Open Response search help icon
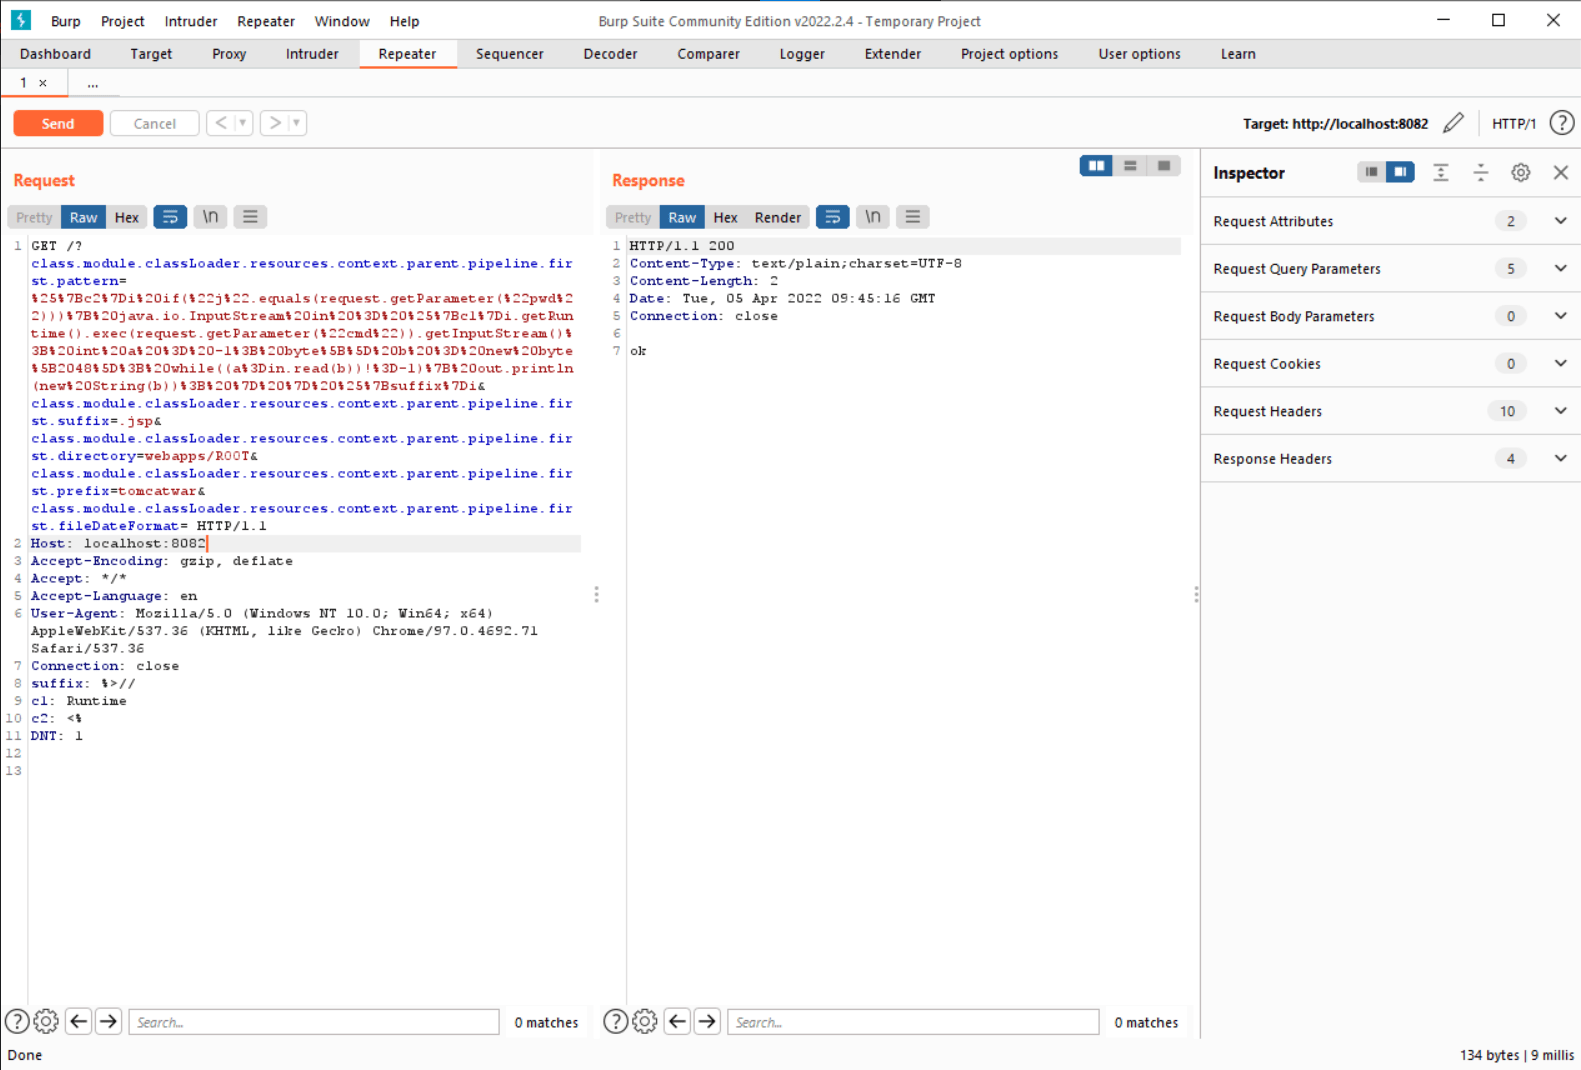Viewport: 1581px width, 1070px height. point(616,1021)
